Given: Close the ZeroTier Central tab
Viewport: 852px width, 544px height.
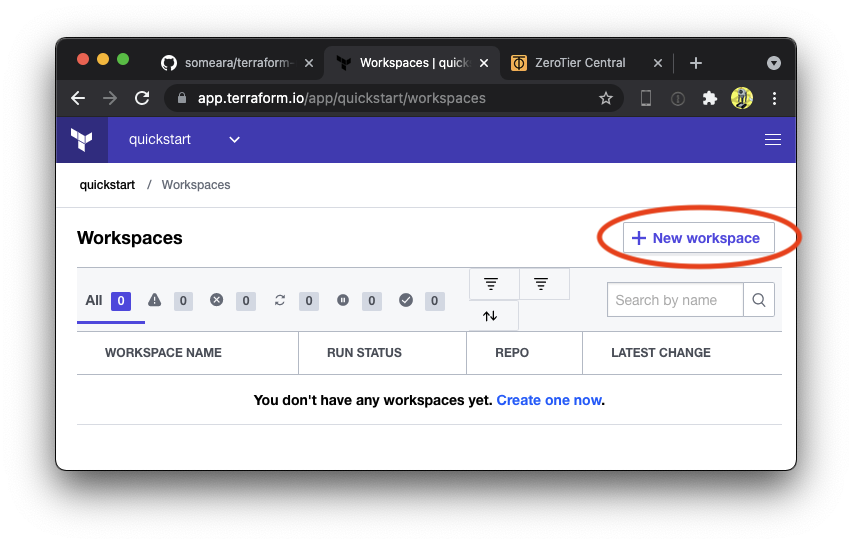Looking at the screenshot, I should [657, 63].
